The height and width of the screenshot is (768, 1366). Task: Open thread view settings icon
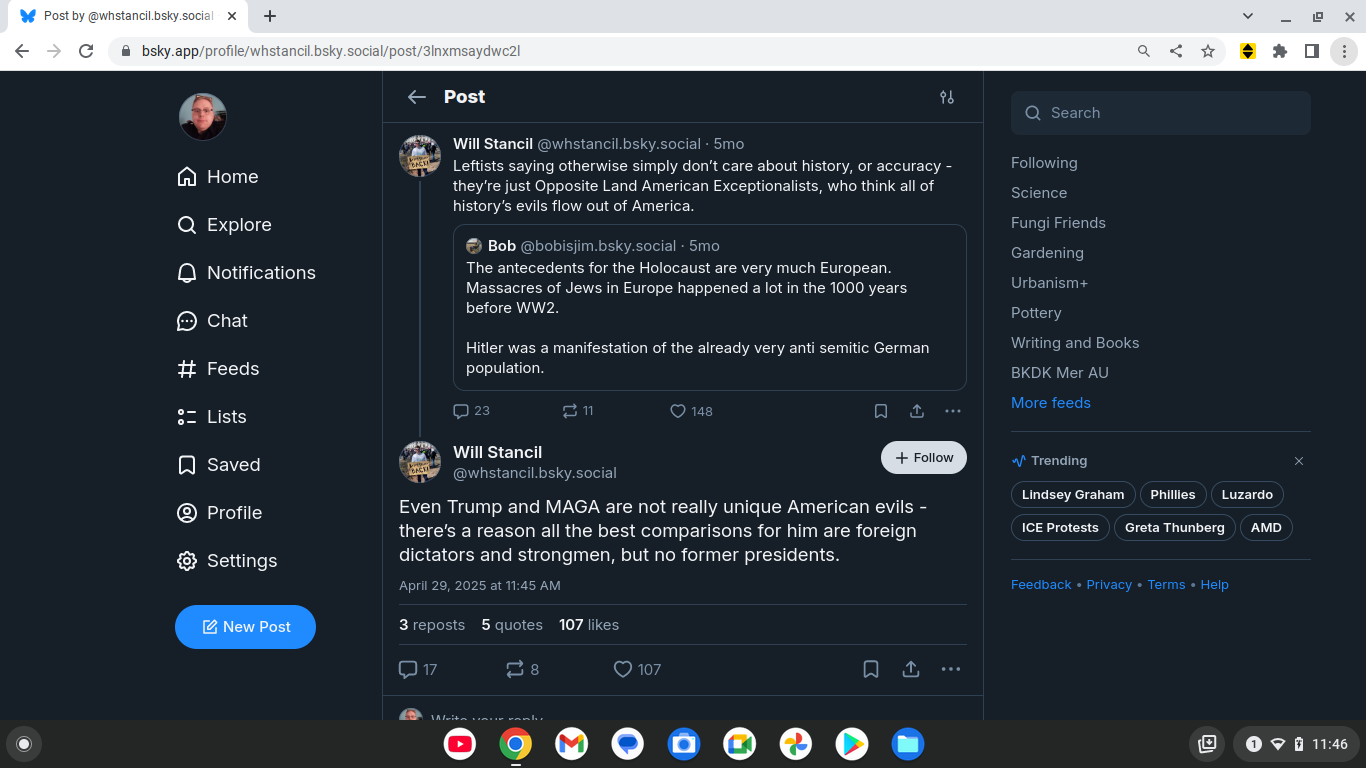[x=946, y=97]
